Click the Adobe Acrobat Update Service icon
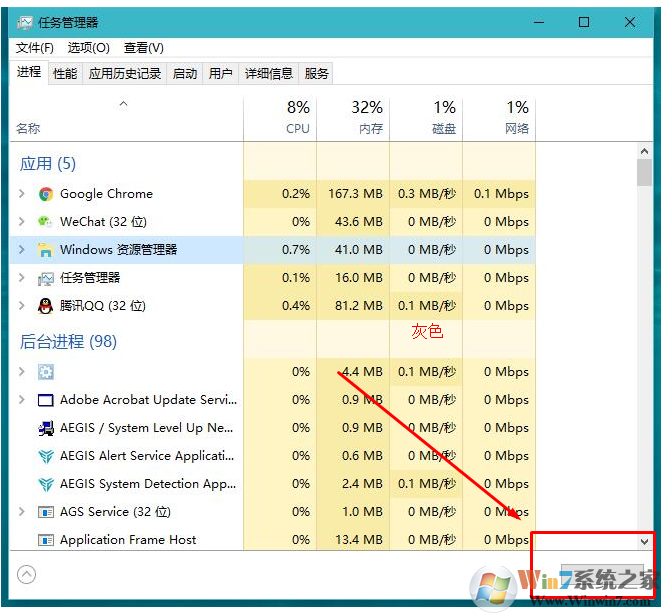Screen dimensions: 667x615 tap(46, 400)
